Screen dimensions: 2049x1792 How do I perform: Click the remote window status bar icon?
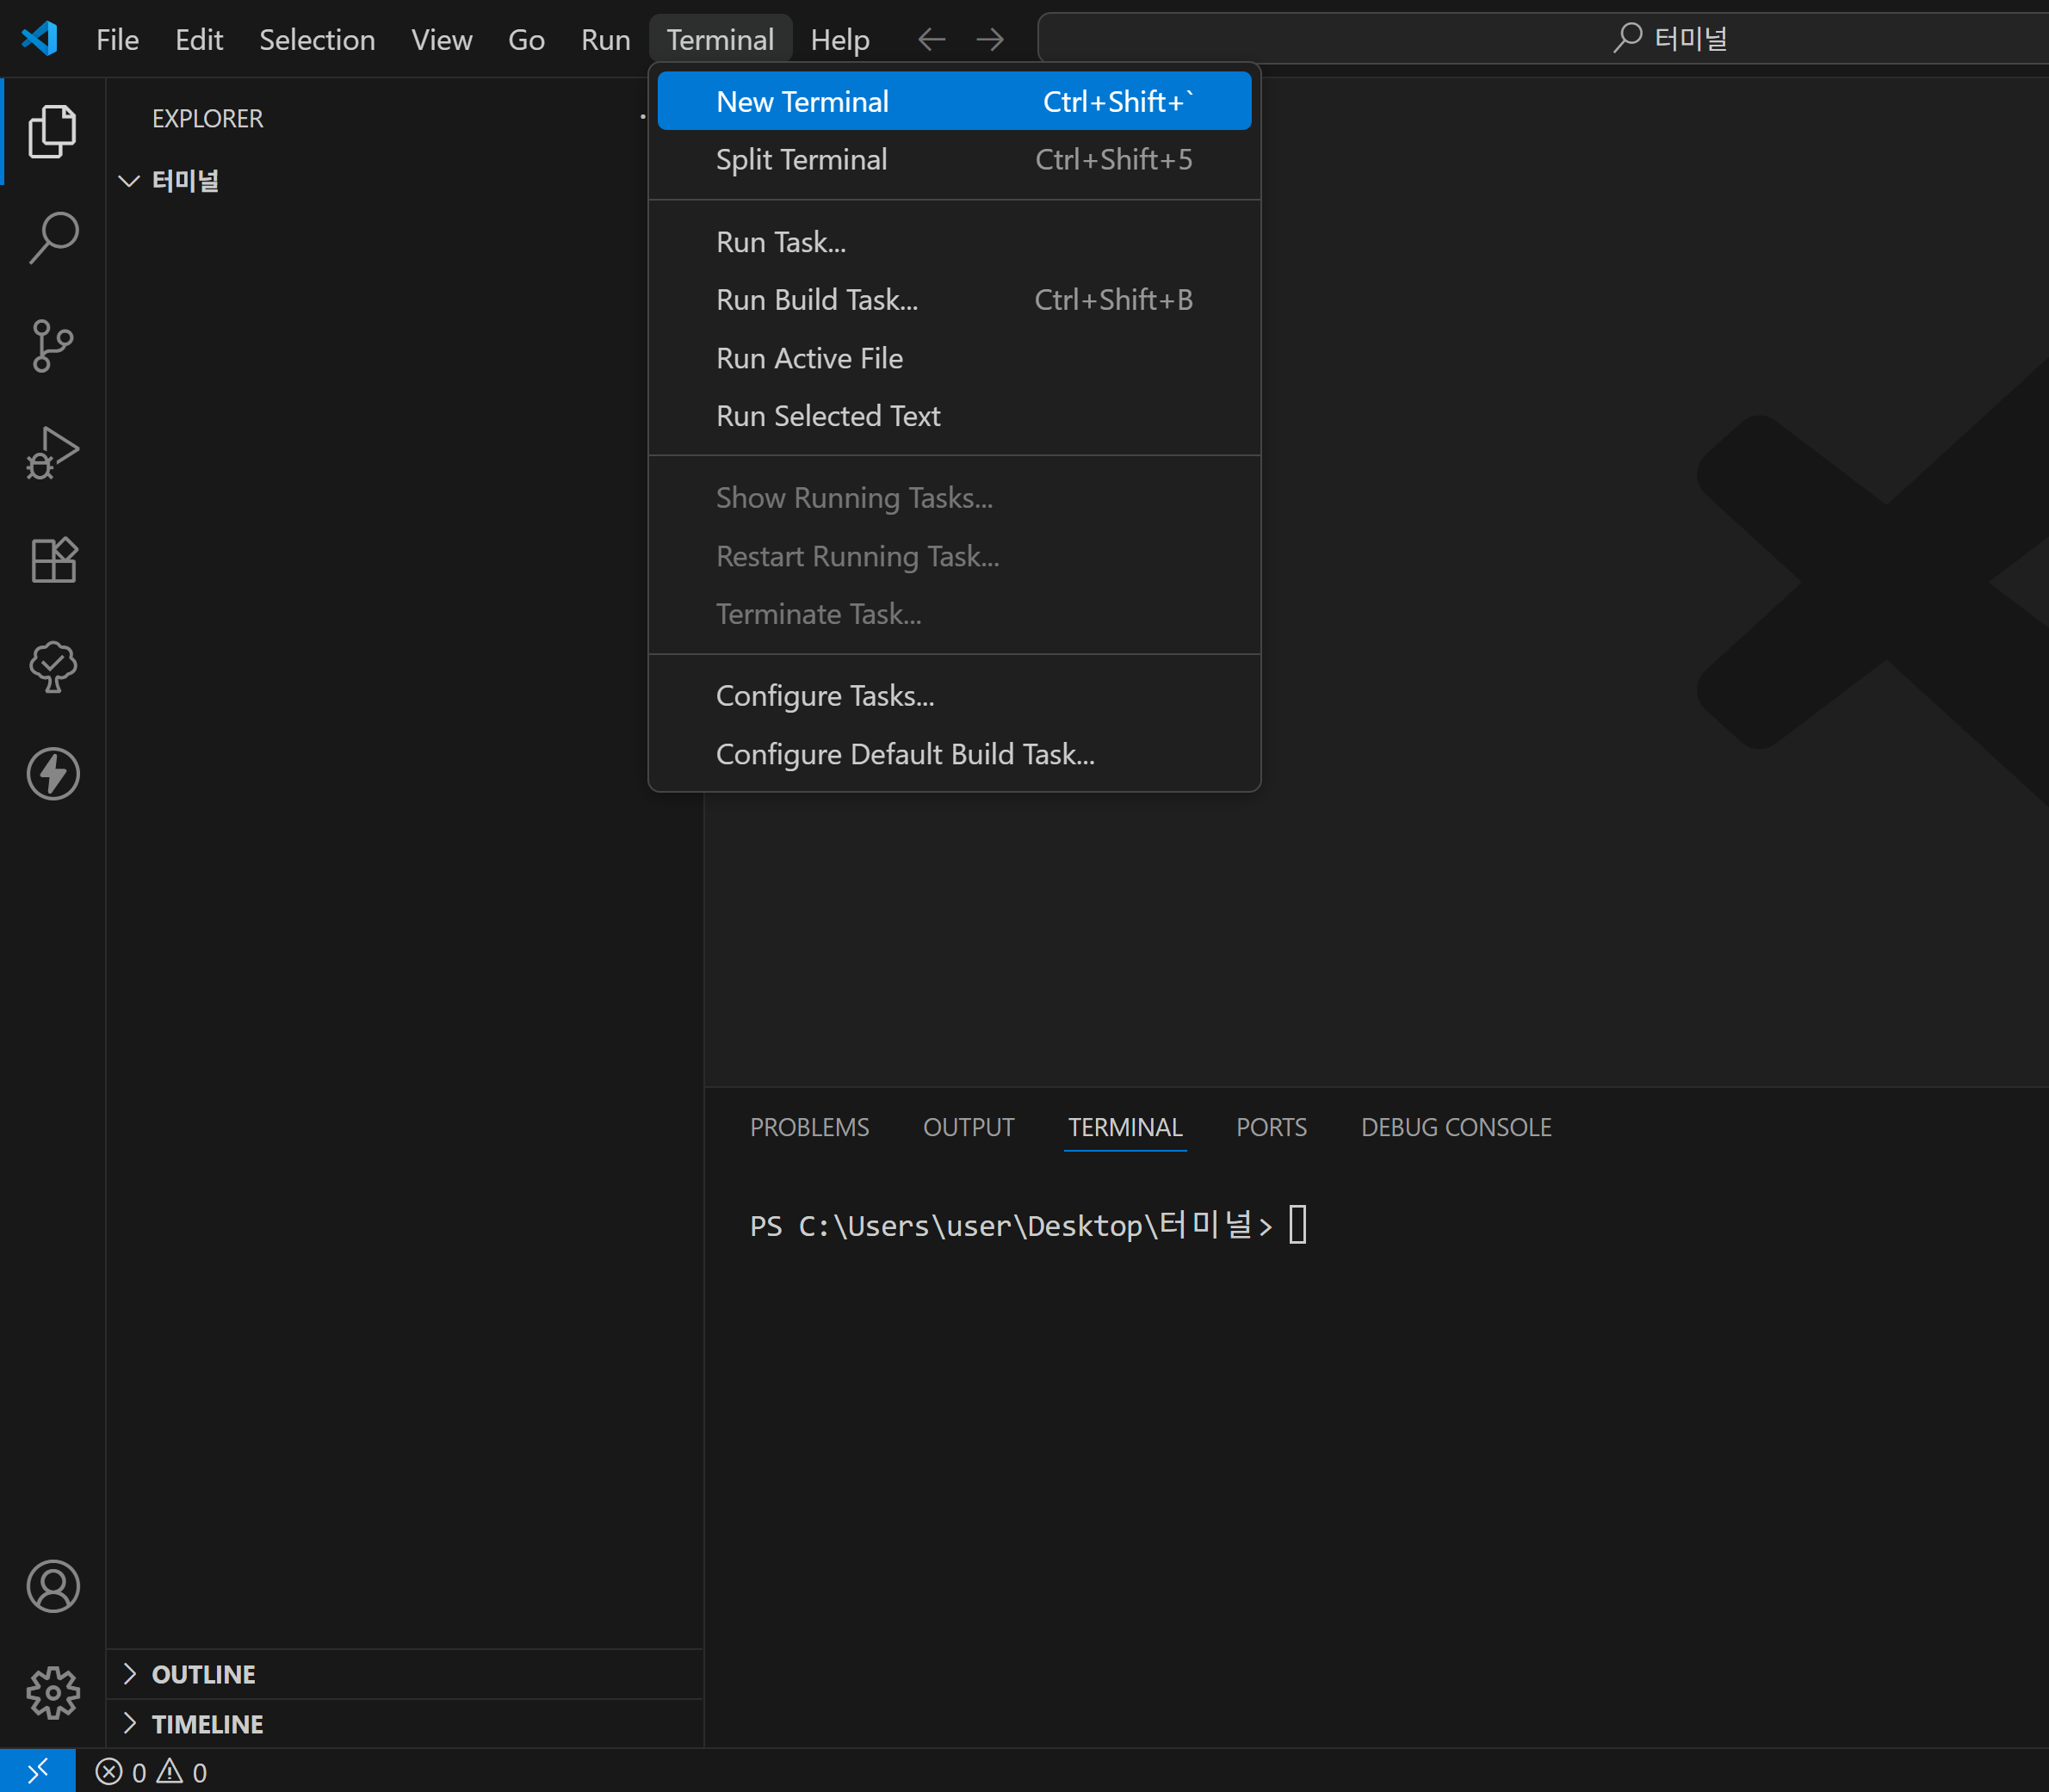click(37, 1771)
